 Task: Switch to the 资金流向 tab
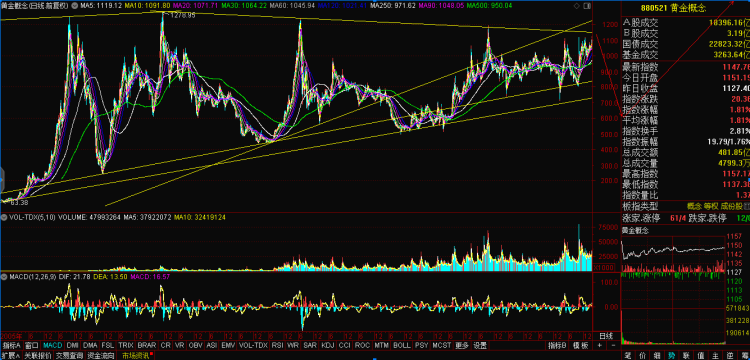99,356
